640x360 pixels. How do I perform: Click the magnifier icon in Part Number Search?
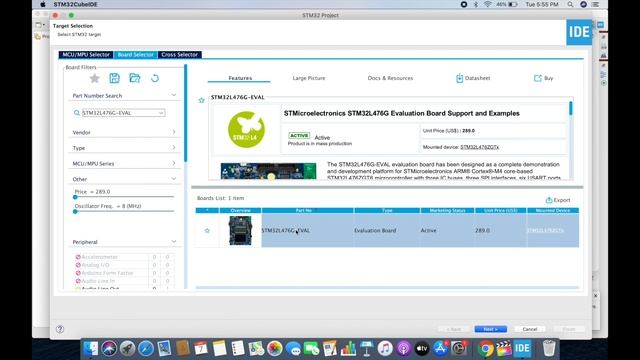coord(76,113)
